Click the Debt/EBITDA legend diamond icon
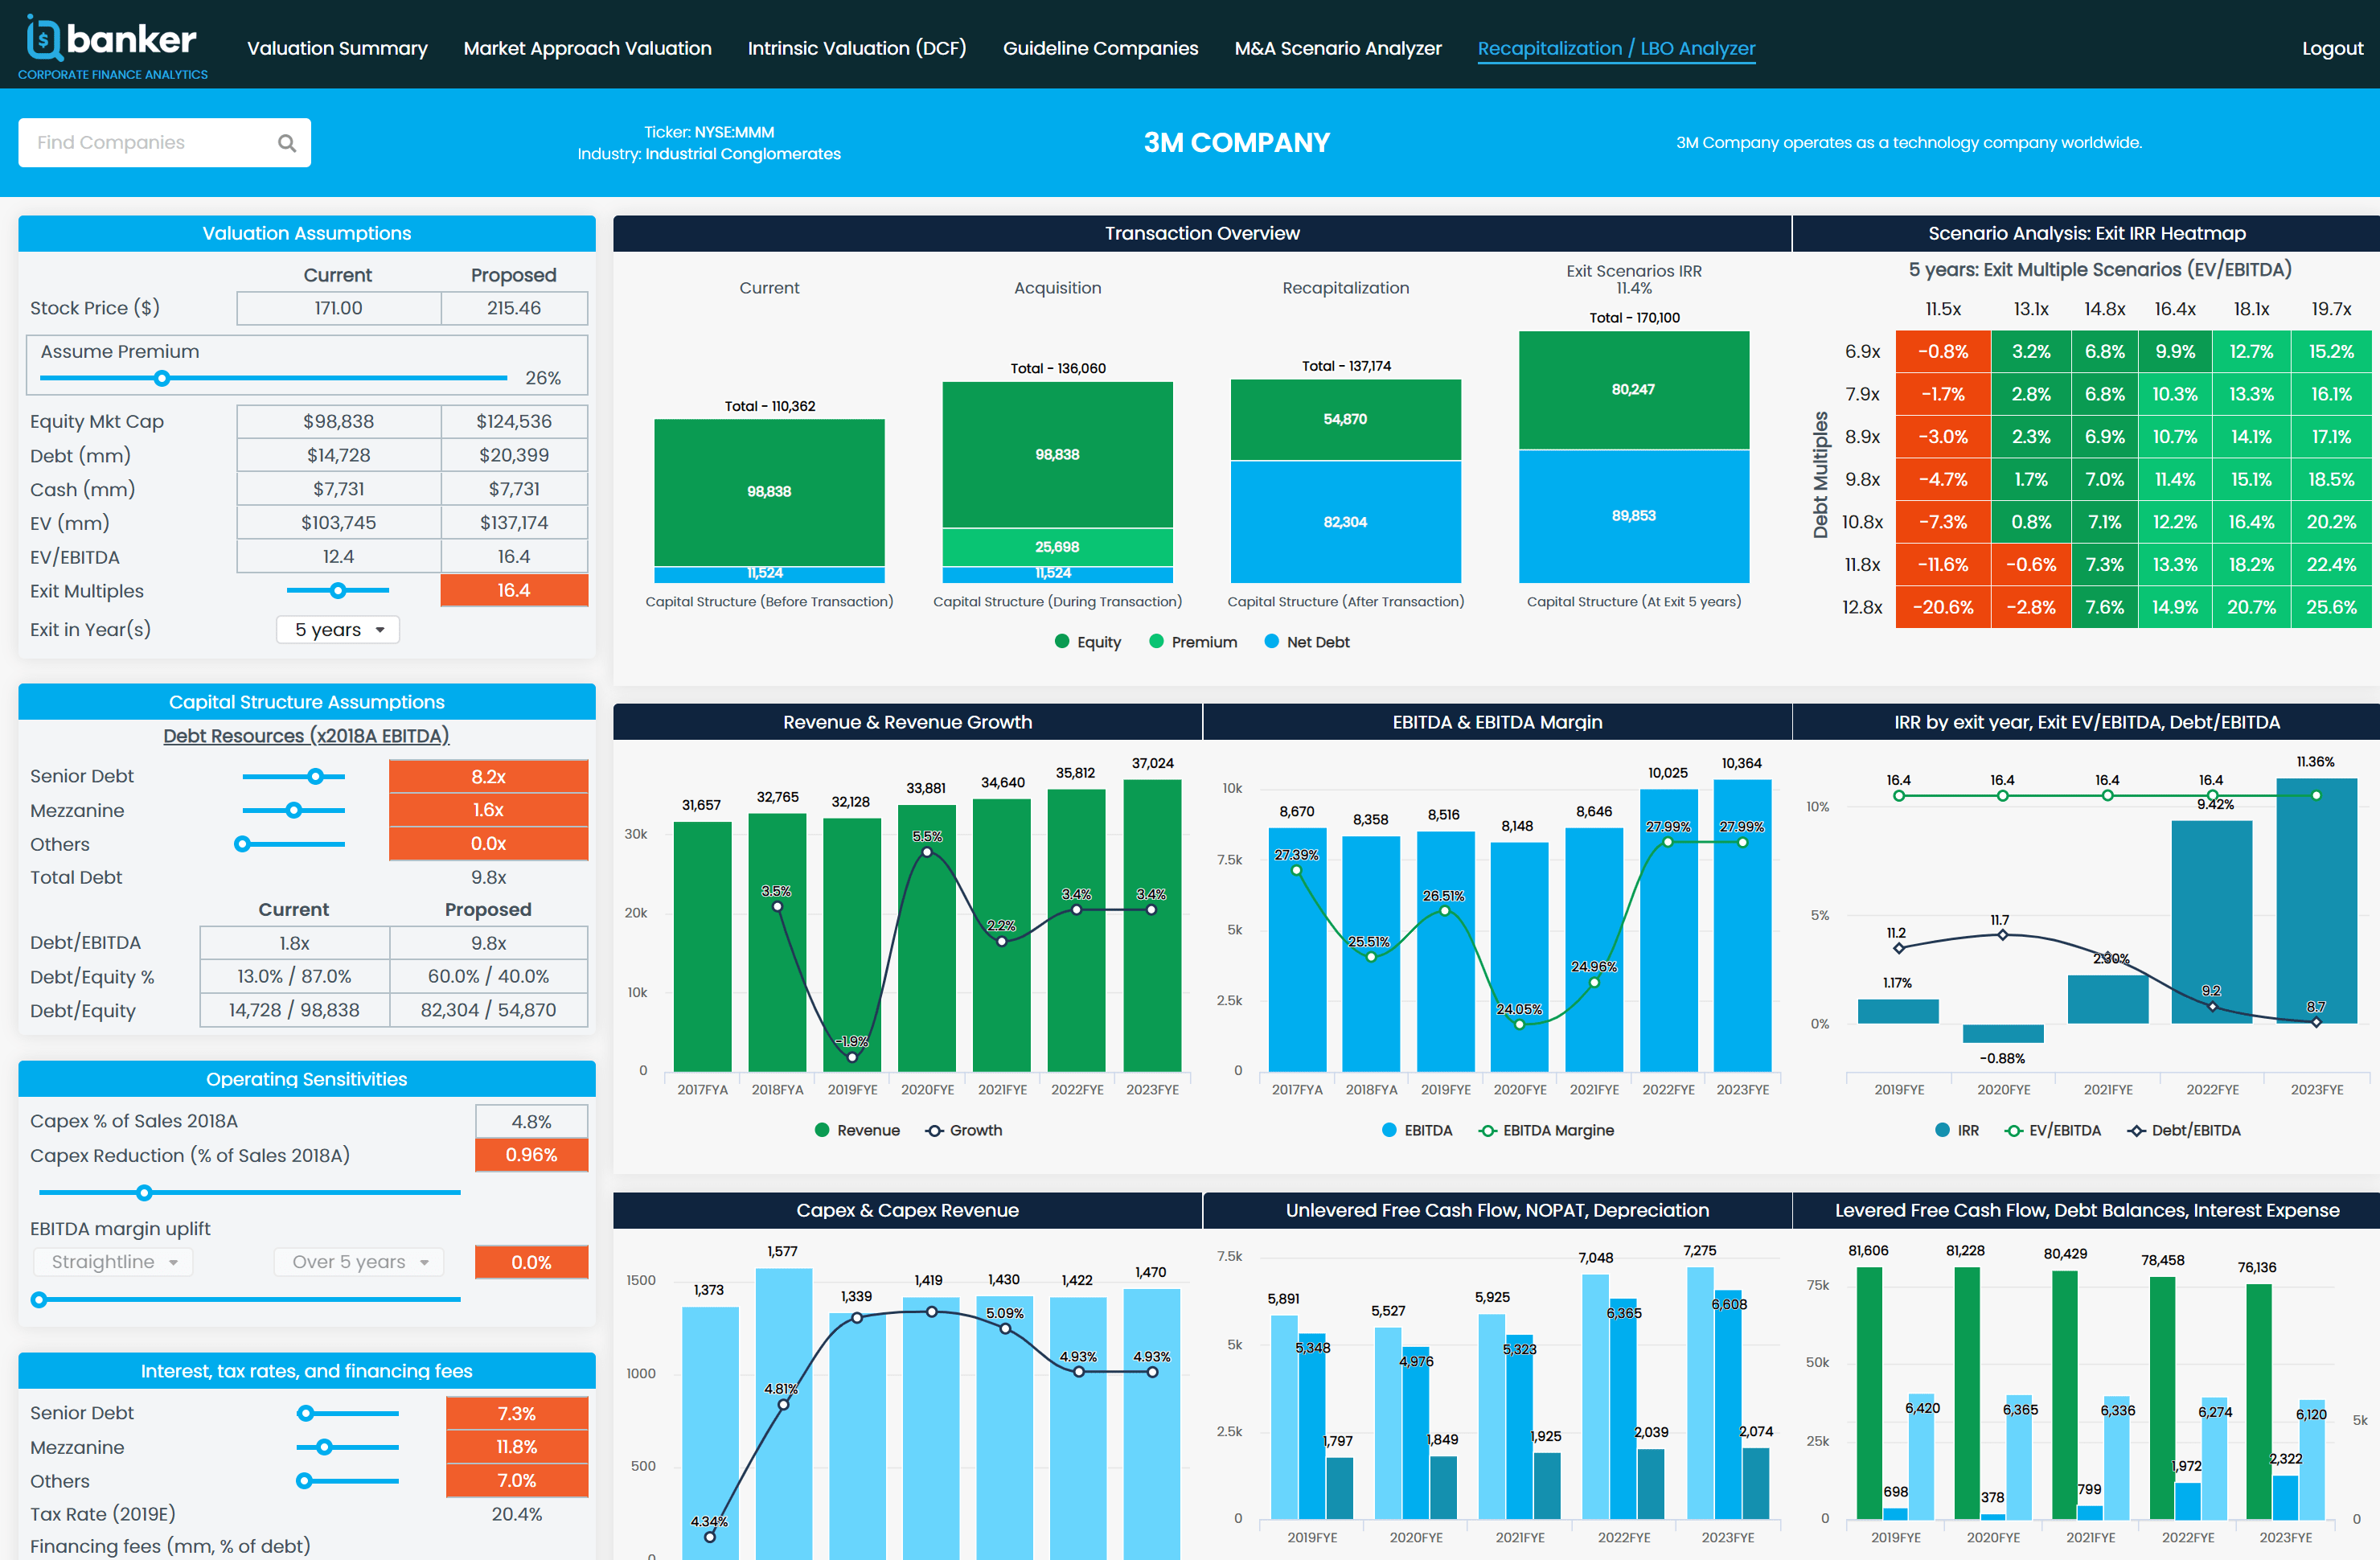The width and height of the screenshot is (2380, 1560). tap(2136, 1131)
